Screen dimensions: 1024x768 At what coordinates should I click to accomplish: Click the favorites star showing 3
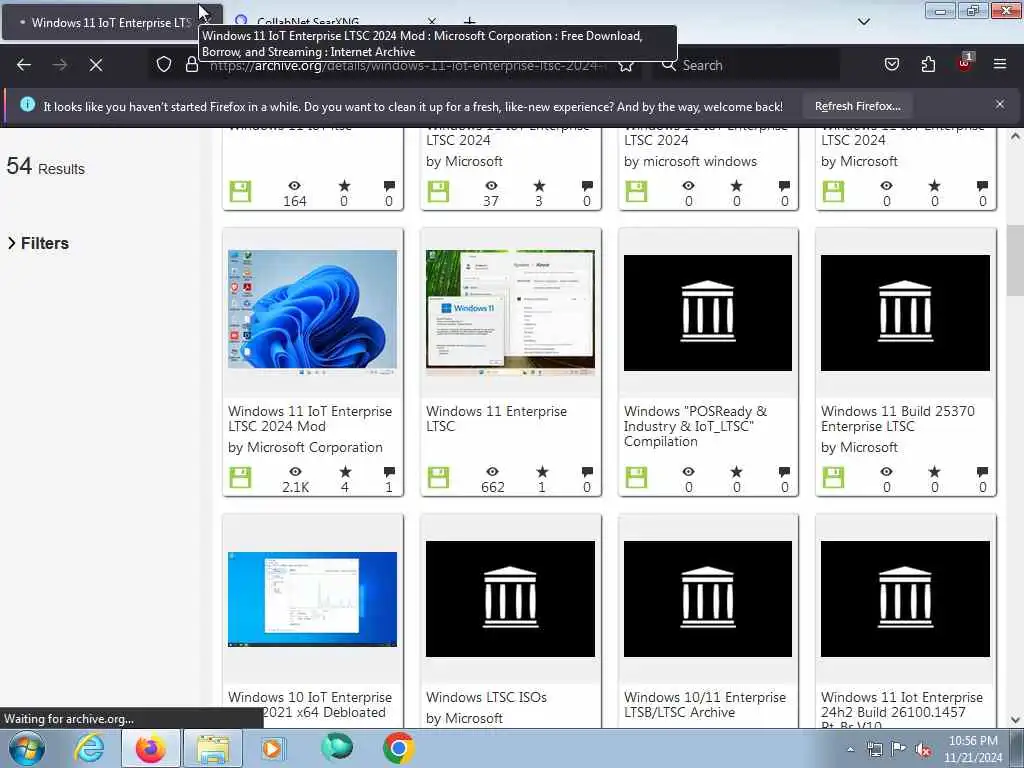[539, 186]
